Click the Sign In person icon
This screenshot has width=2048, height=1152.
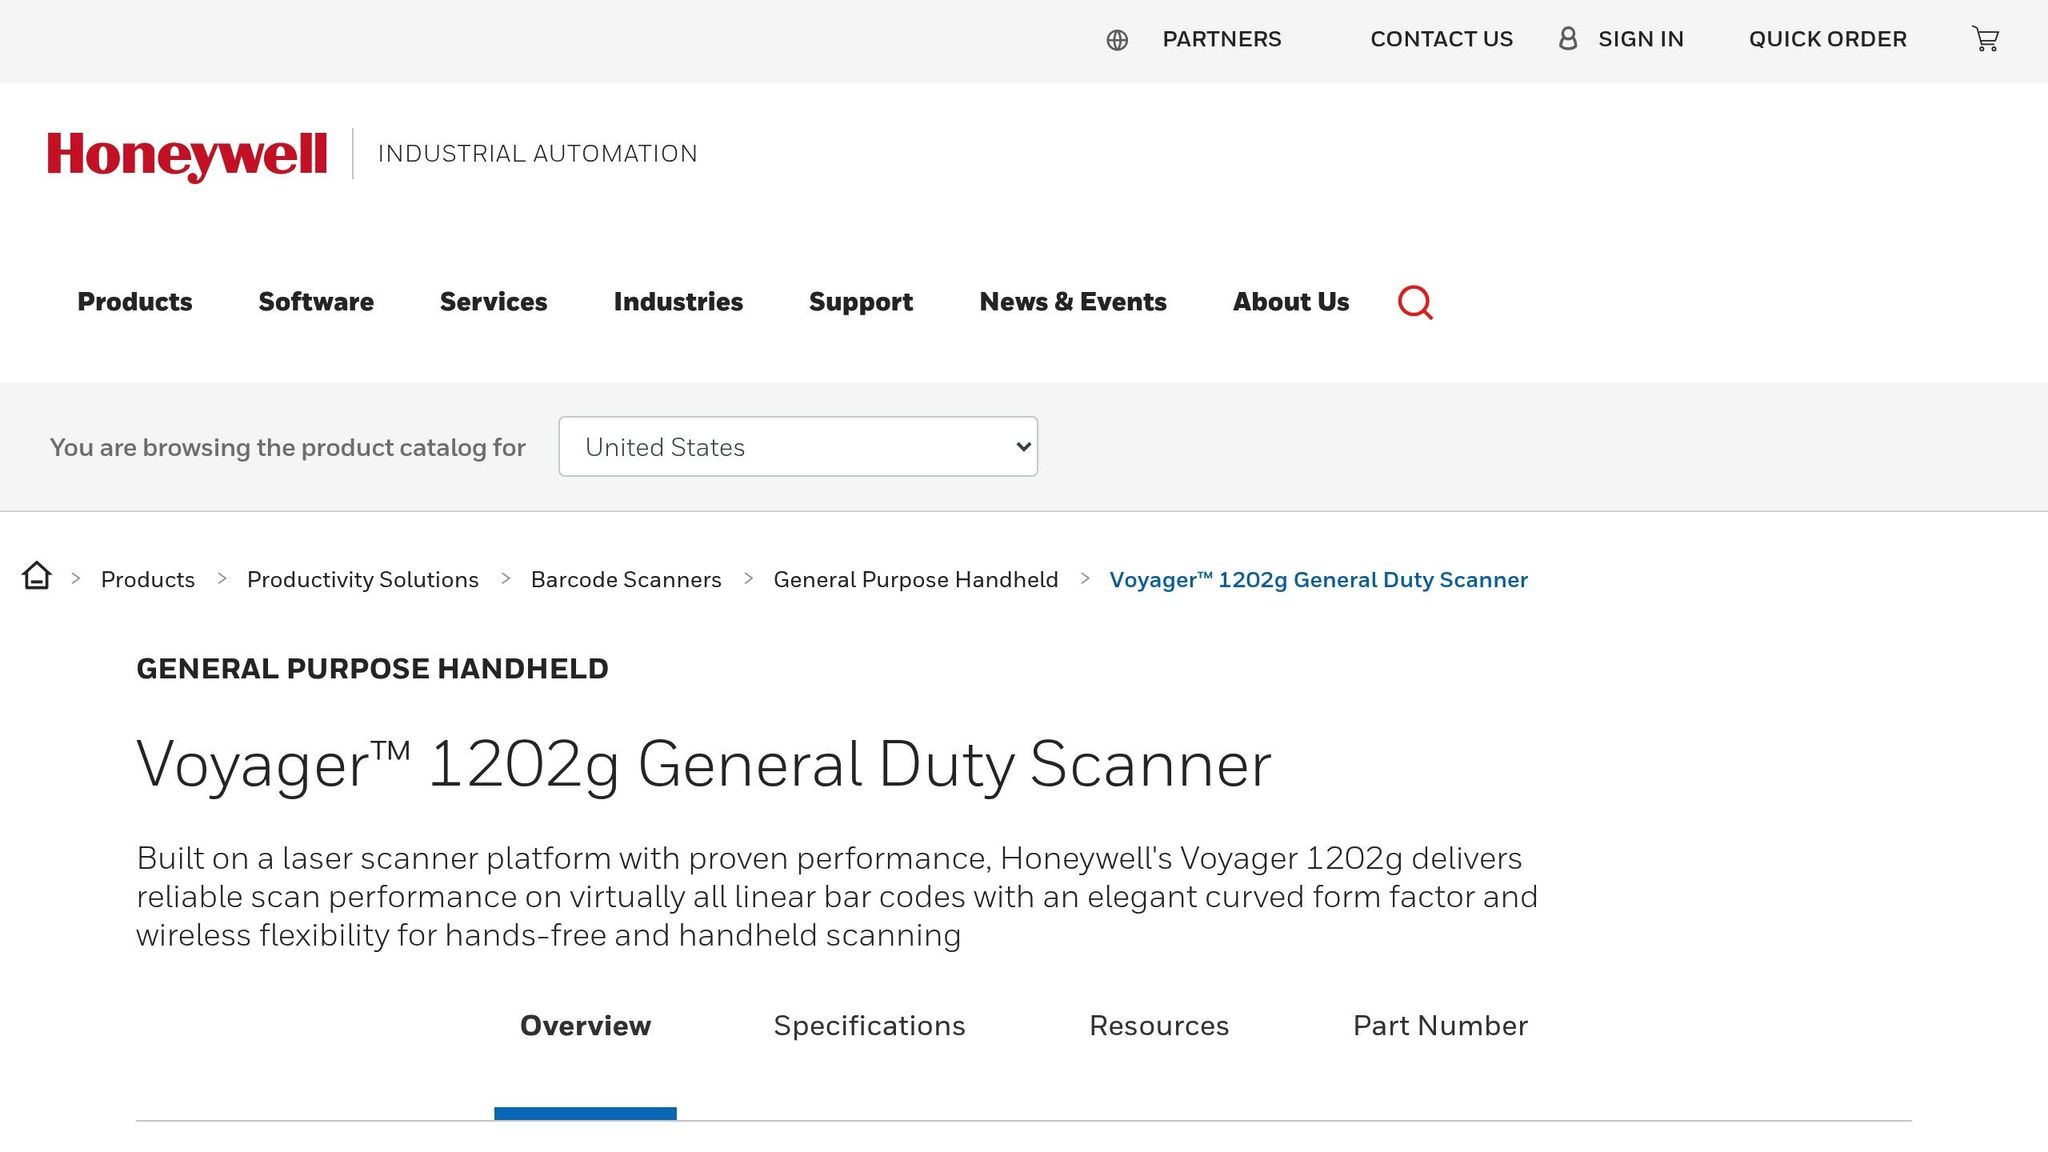click(1567, 39)
